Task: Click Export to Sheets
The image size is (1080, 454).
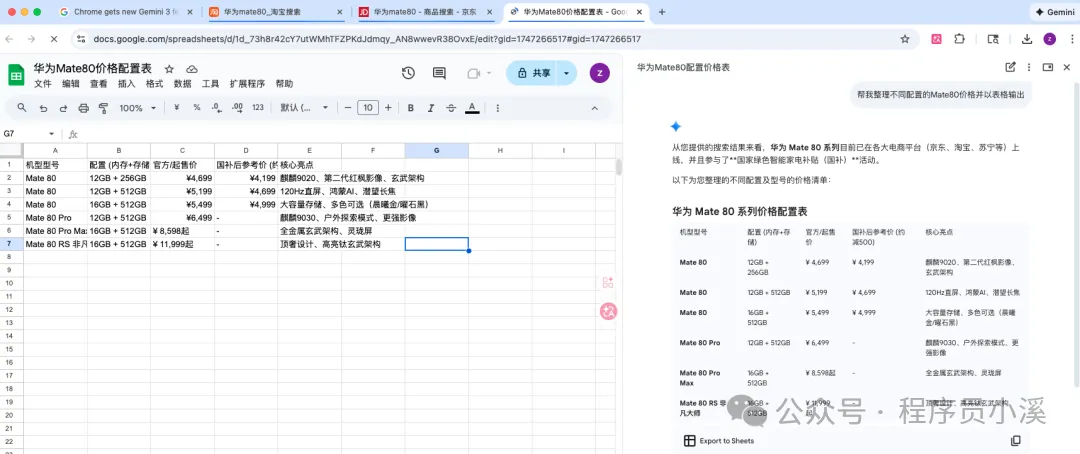Action: 719,441
